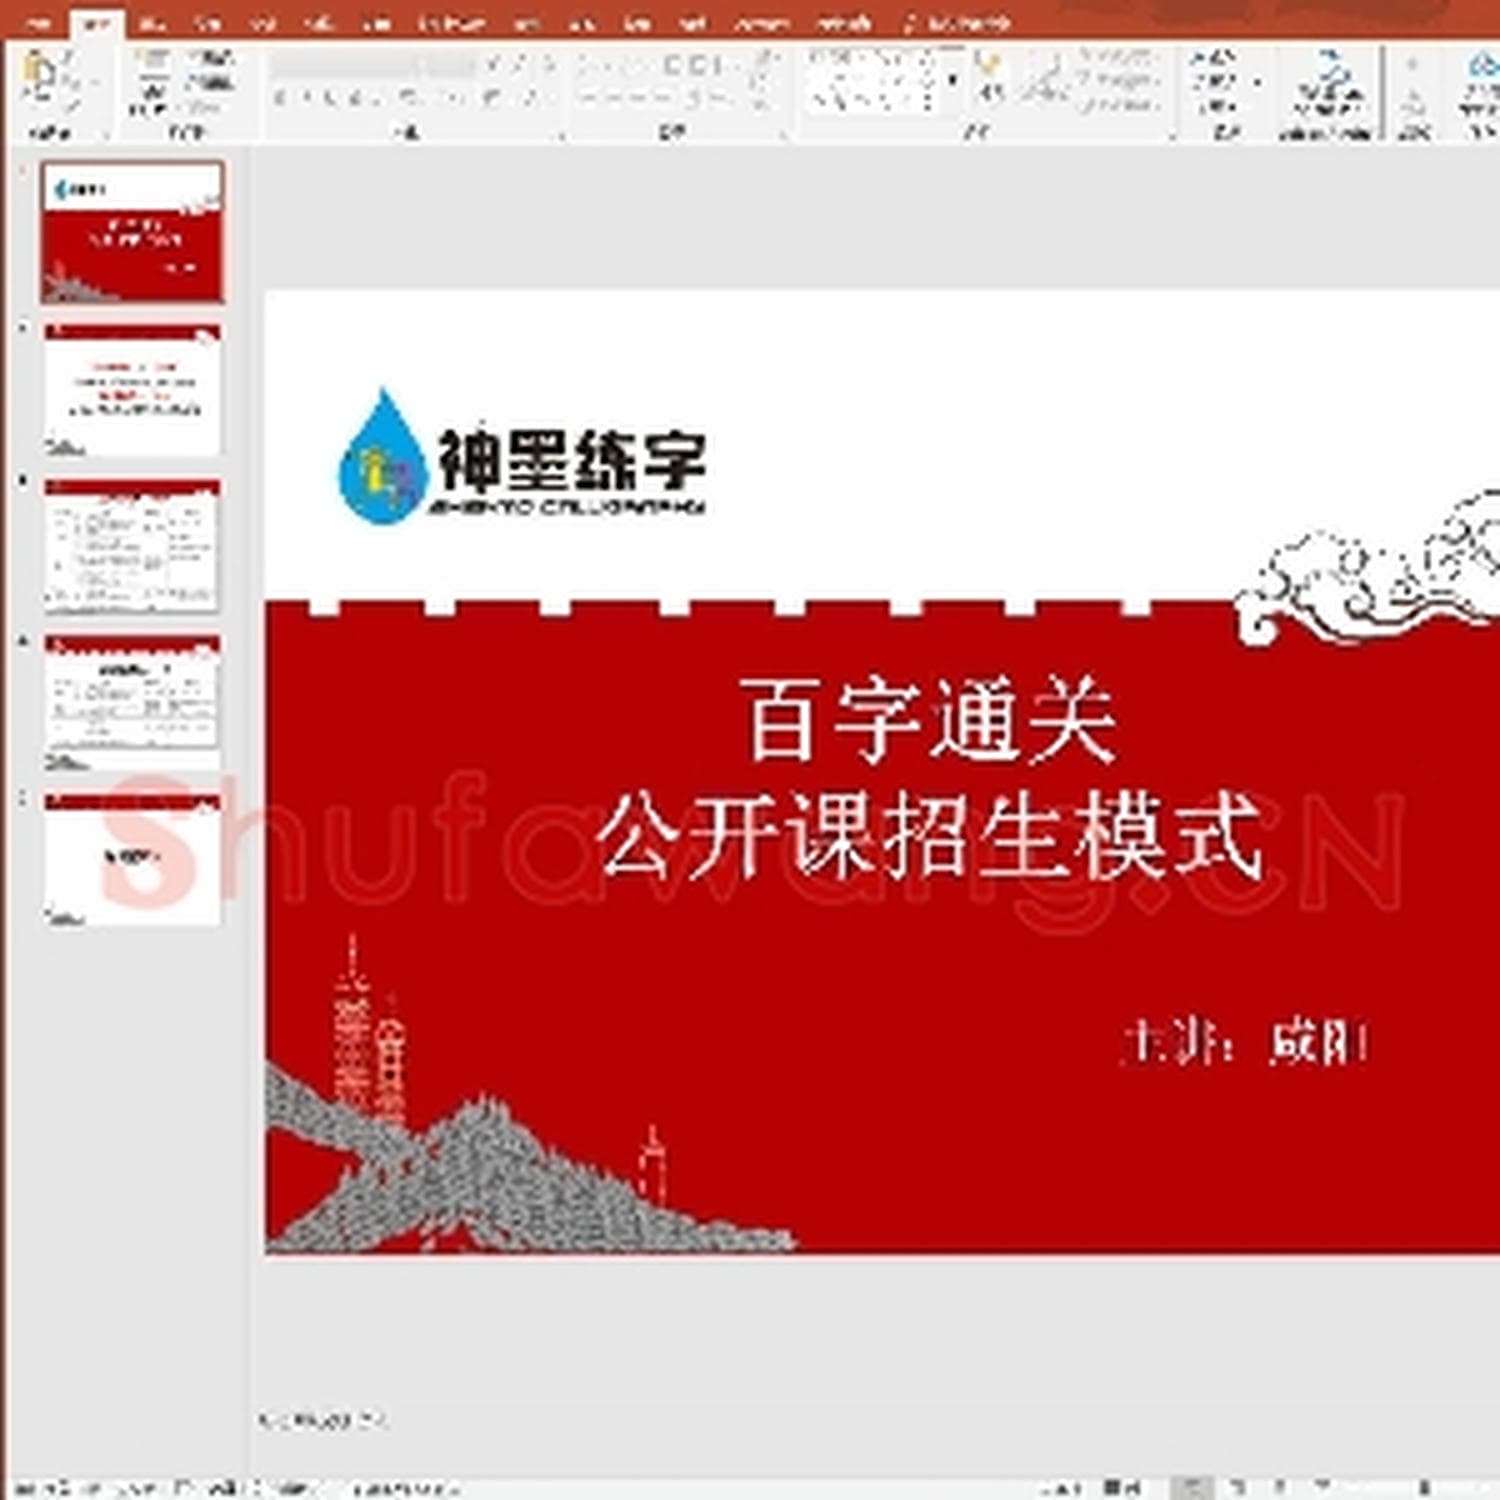The width and height of the screenshot is (1500, 1500).
Task: Click the Italic formatting icon
Action: [305, 98]
